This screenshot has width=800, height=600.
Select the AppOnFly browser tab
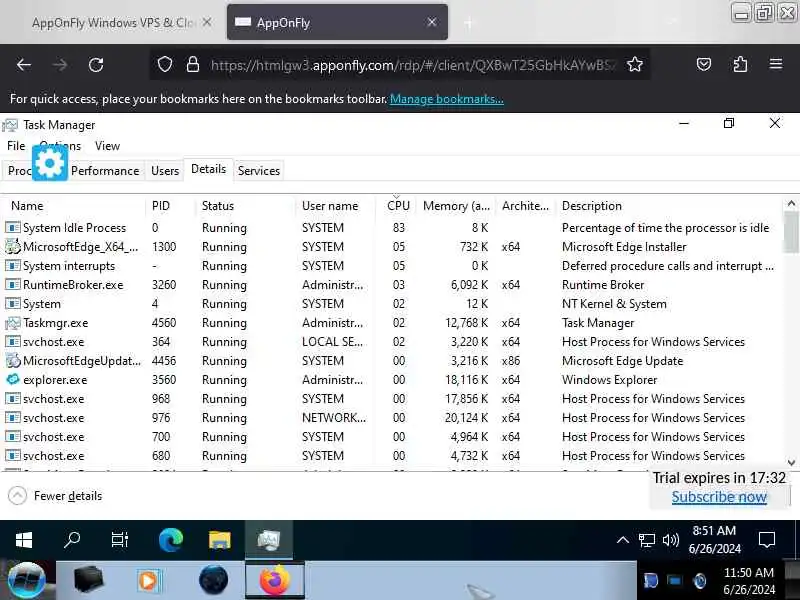click(337, 22)
